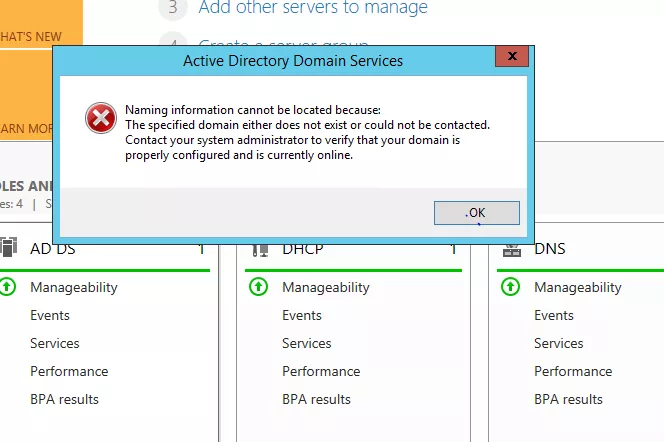Click the red error icon in dialog
Image resolution: width=664 pixels, height=442 pixels.
pos(101,118)
